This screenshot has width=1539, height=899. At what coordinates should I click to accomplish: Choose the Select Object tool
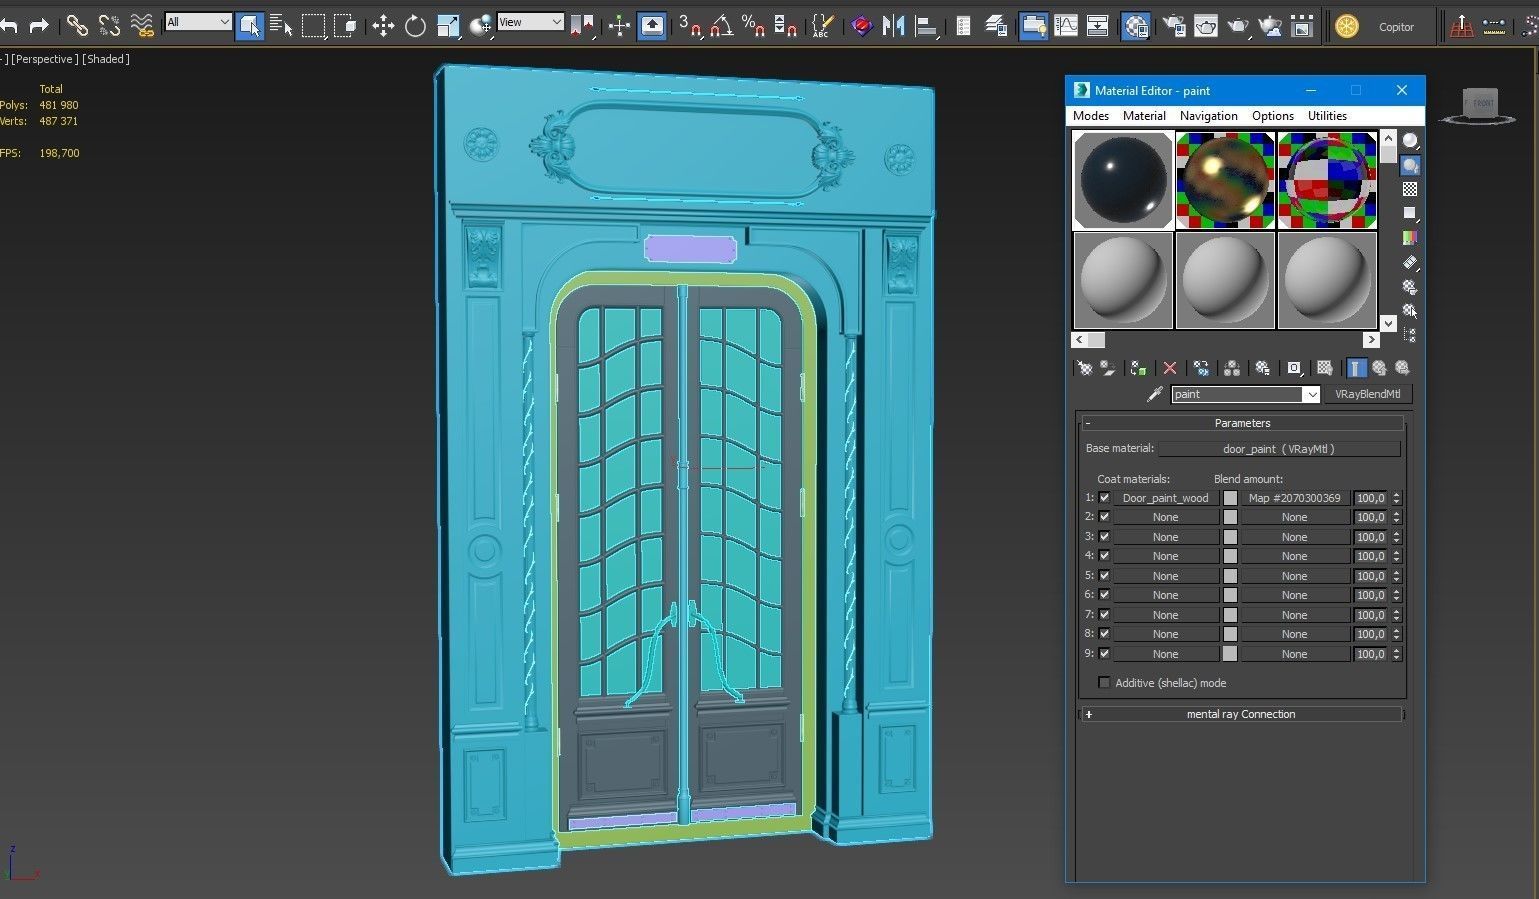(x=249, y=26)
